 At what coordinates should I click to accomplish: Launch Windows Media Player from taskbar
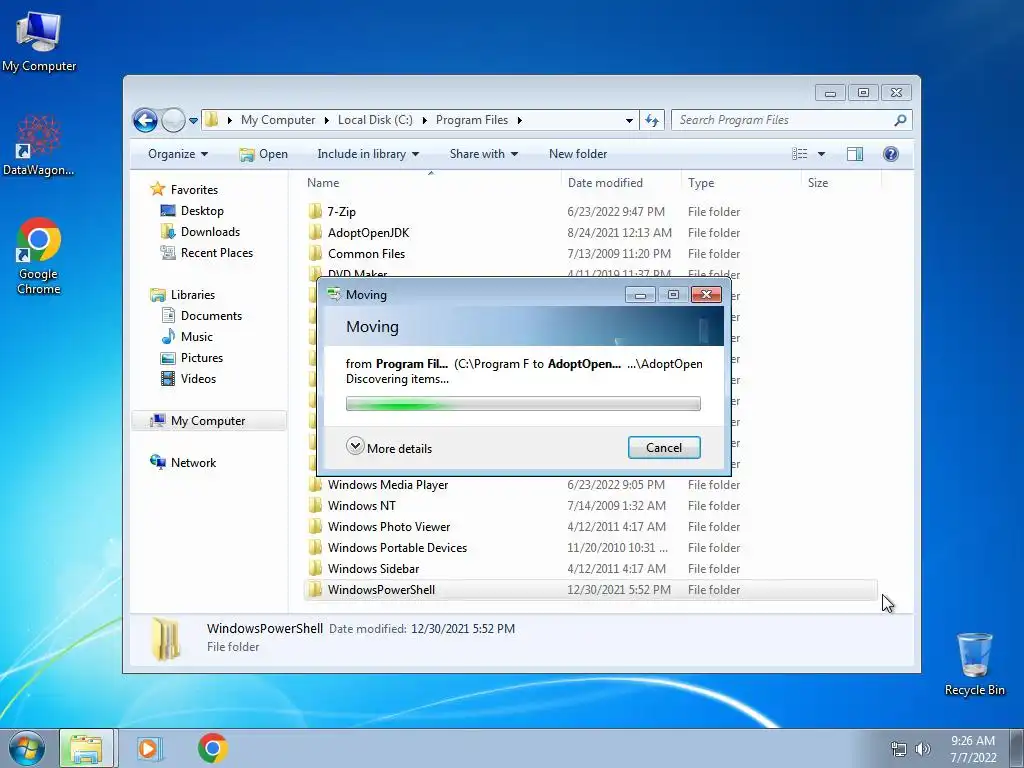click(148, 748)
